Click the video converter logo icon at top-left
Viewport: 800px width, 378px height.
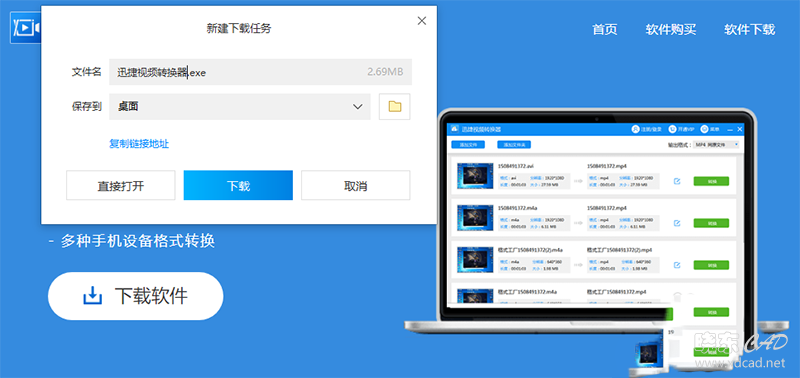click(x=26, y=28)
